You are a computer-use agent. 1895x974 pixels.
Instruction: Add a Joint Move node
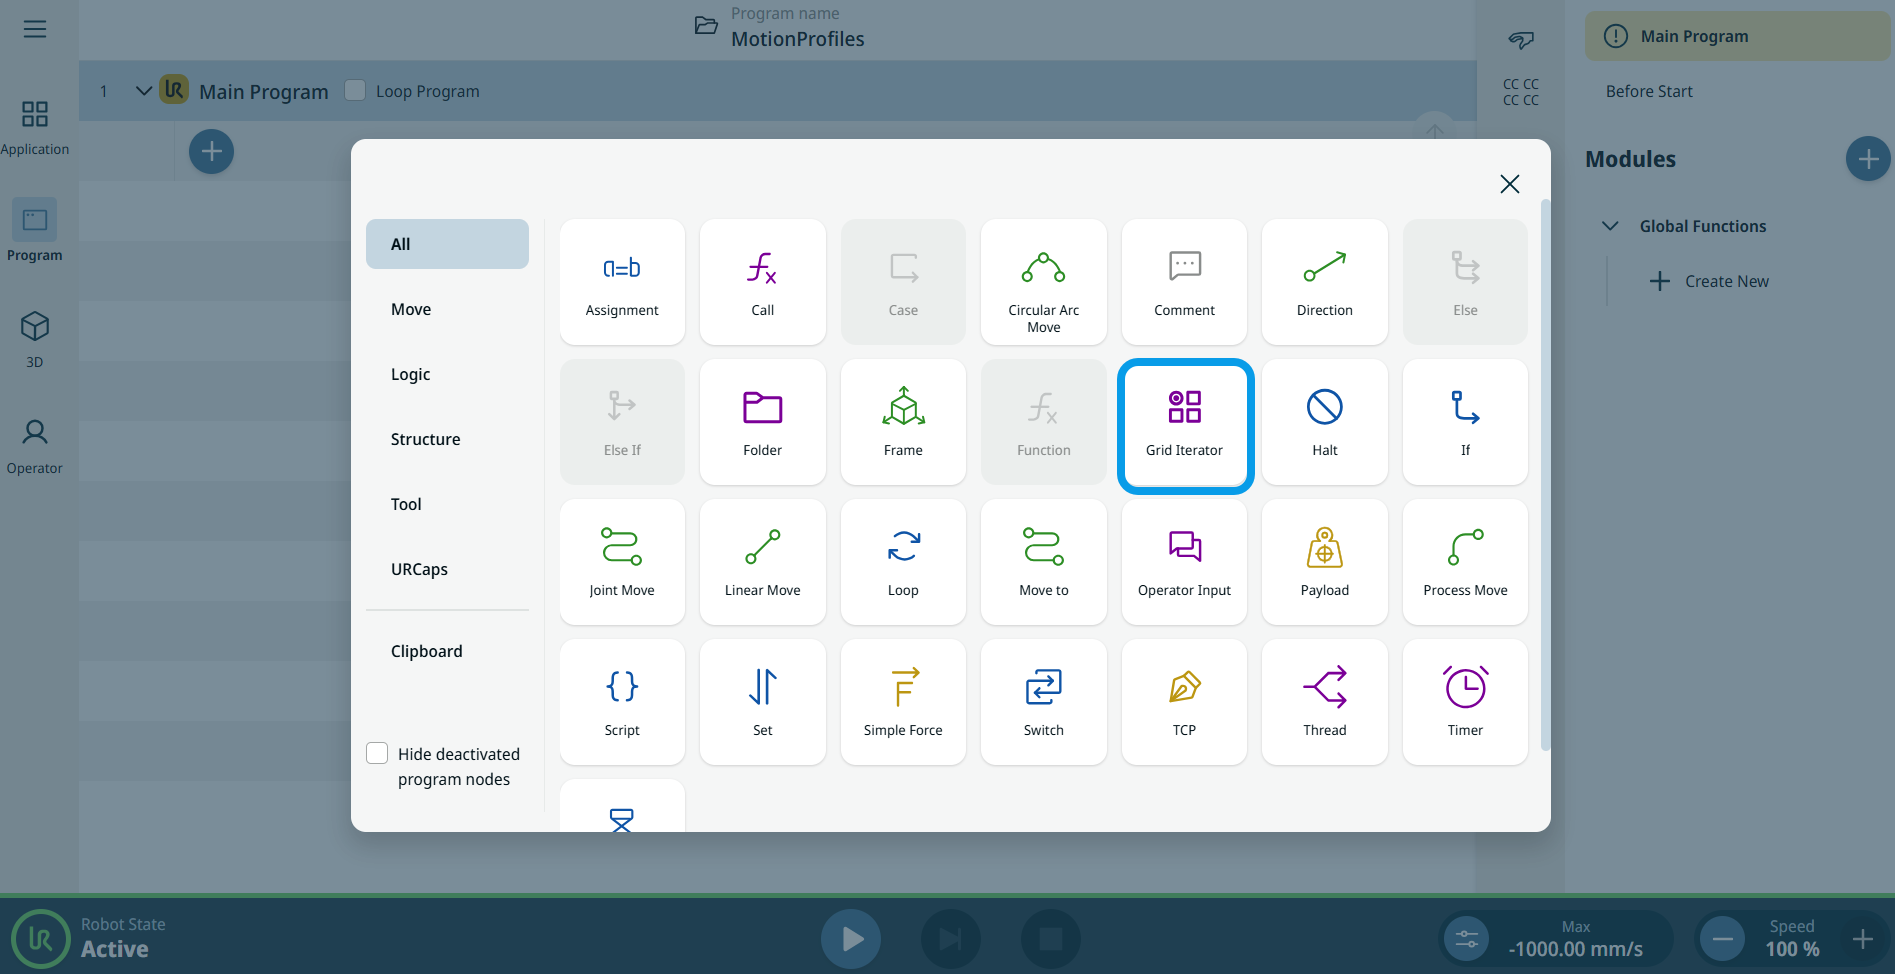(x=621, y=561)
